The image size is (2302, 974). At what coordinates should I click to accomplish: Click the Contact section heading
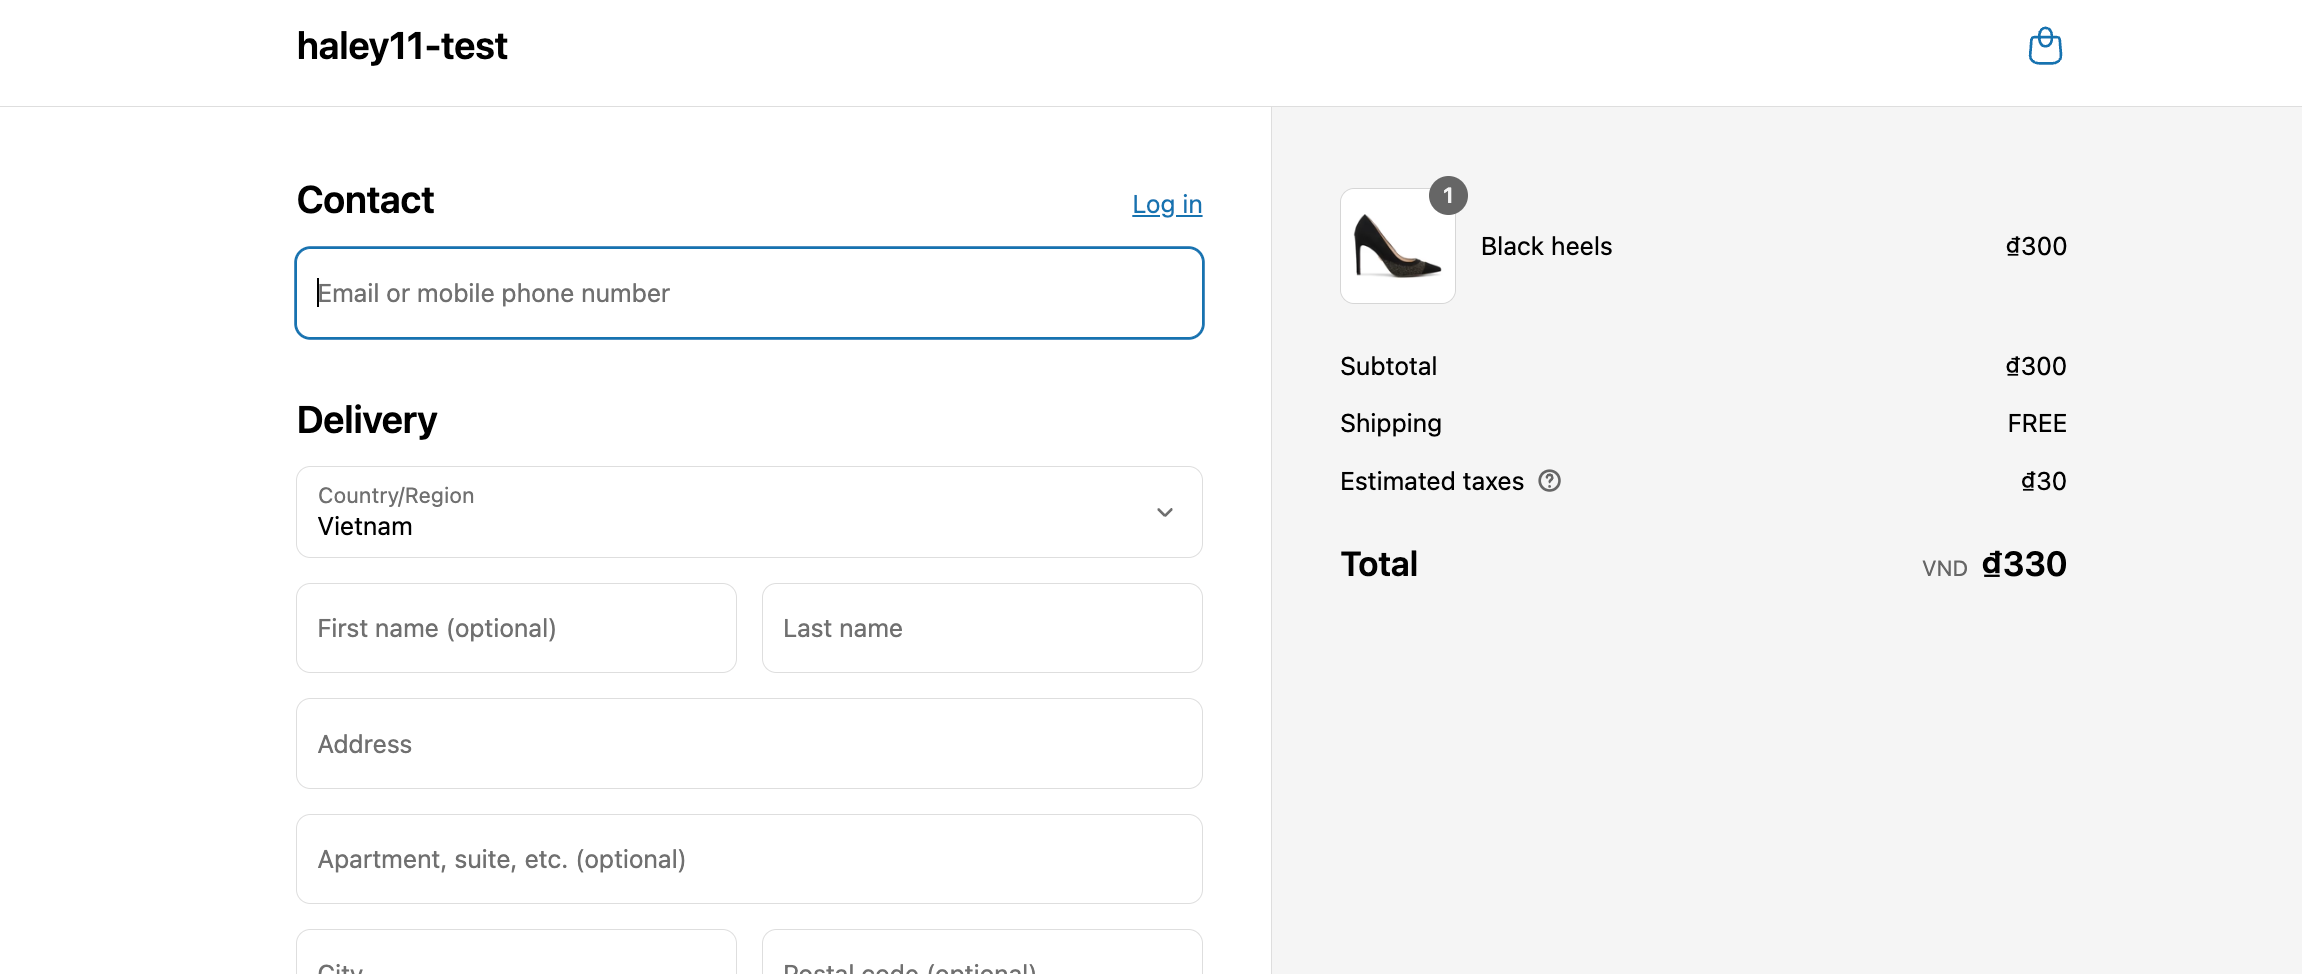coord(365,200)
